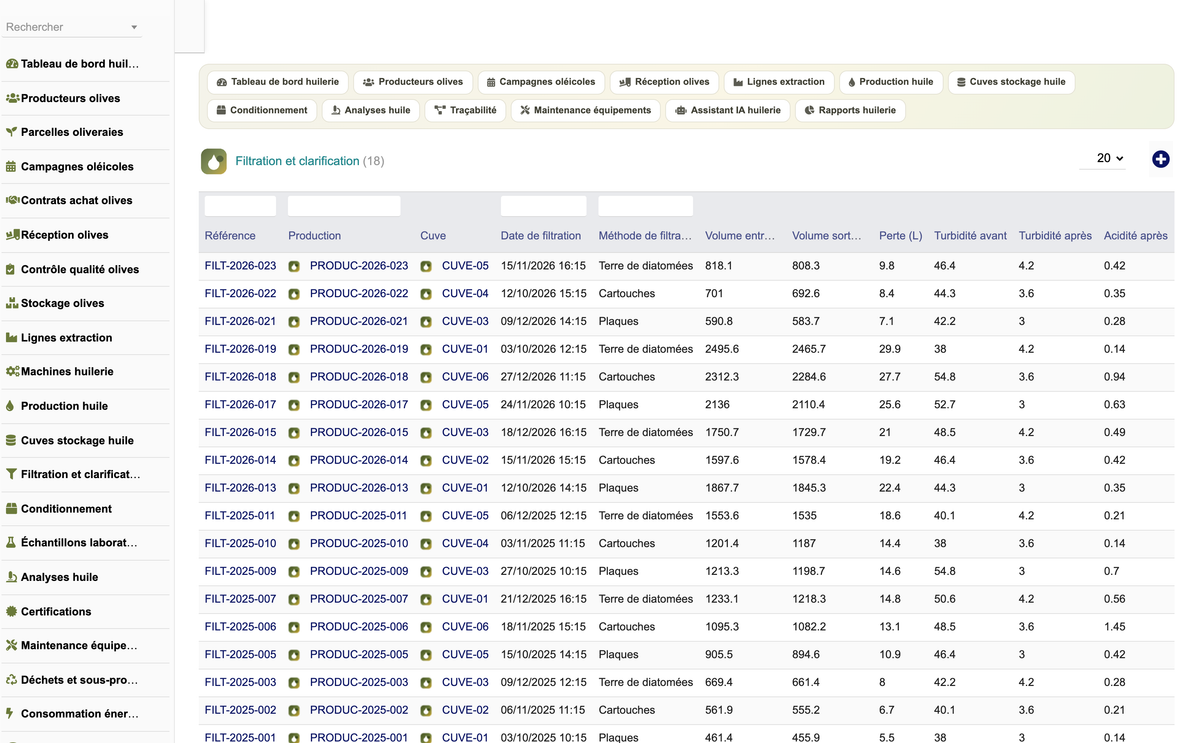Click the Contrats achat olives handshake icon
The width and height of the screenshot is (1200, 743).
click(12, 201)
